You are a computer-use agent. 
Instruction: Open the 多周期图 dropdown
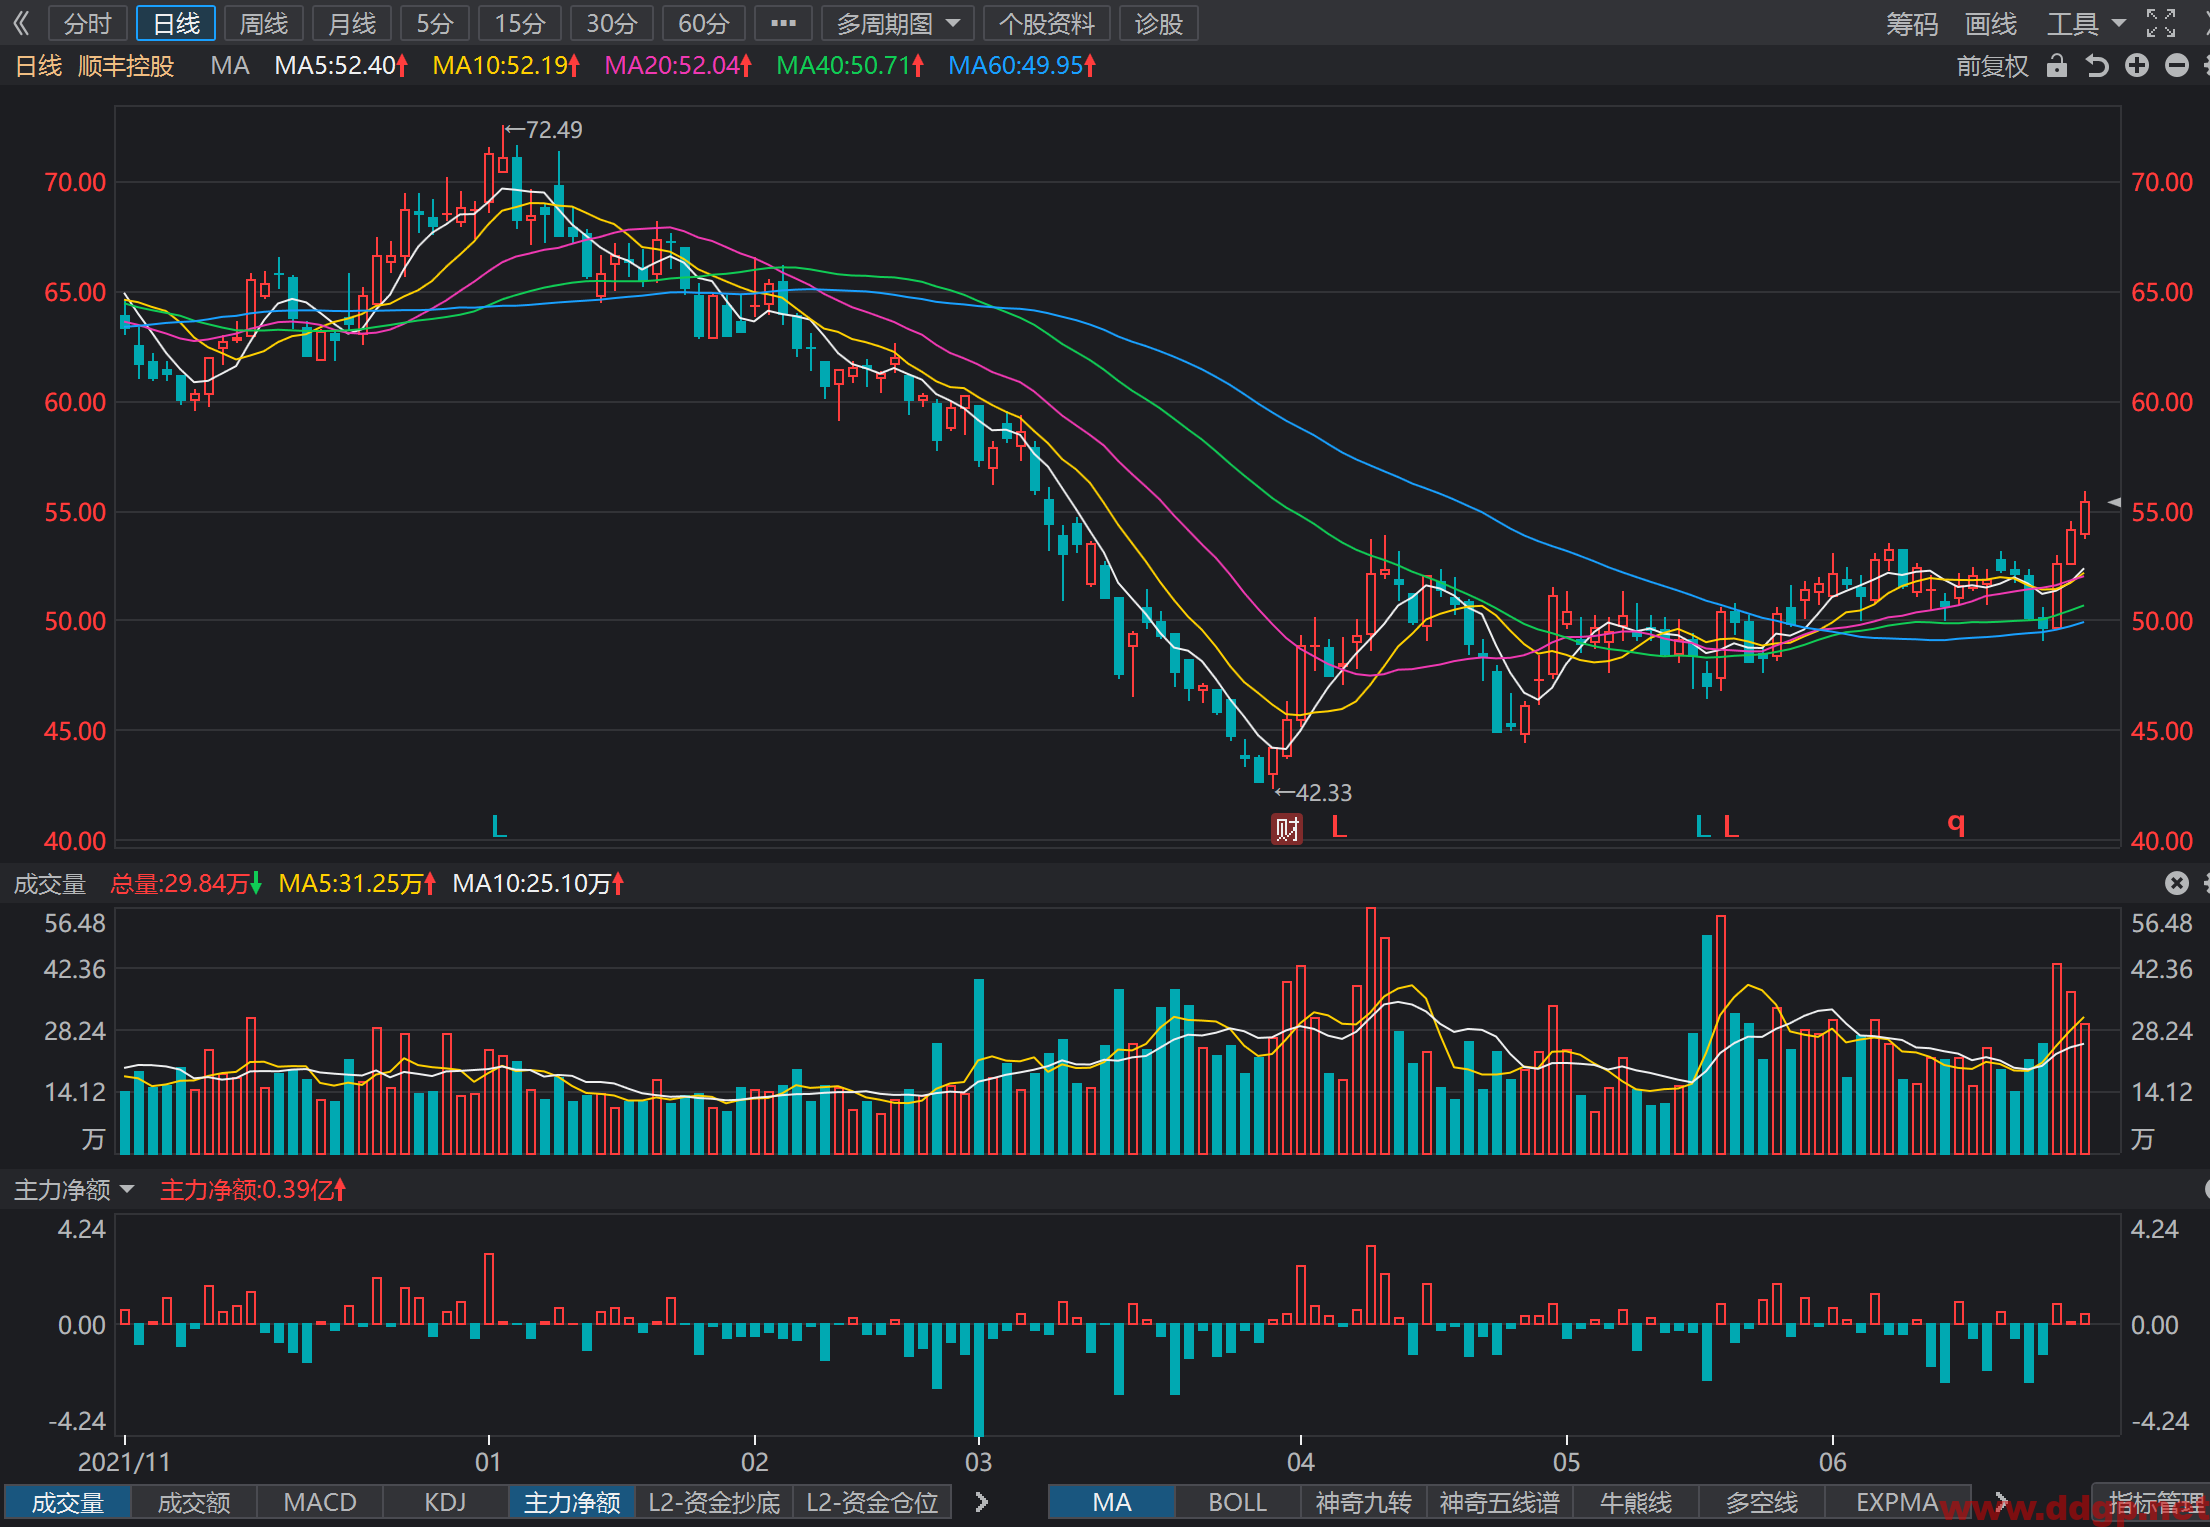coord(898,23)
